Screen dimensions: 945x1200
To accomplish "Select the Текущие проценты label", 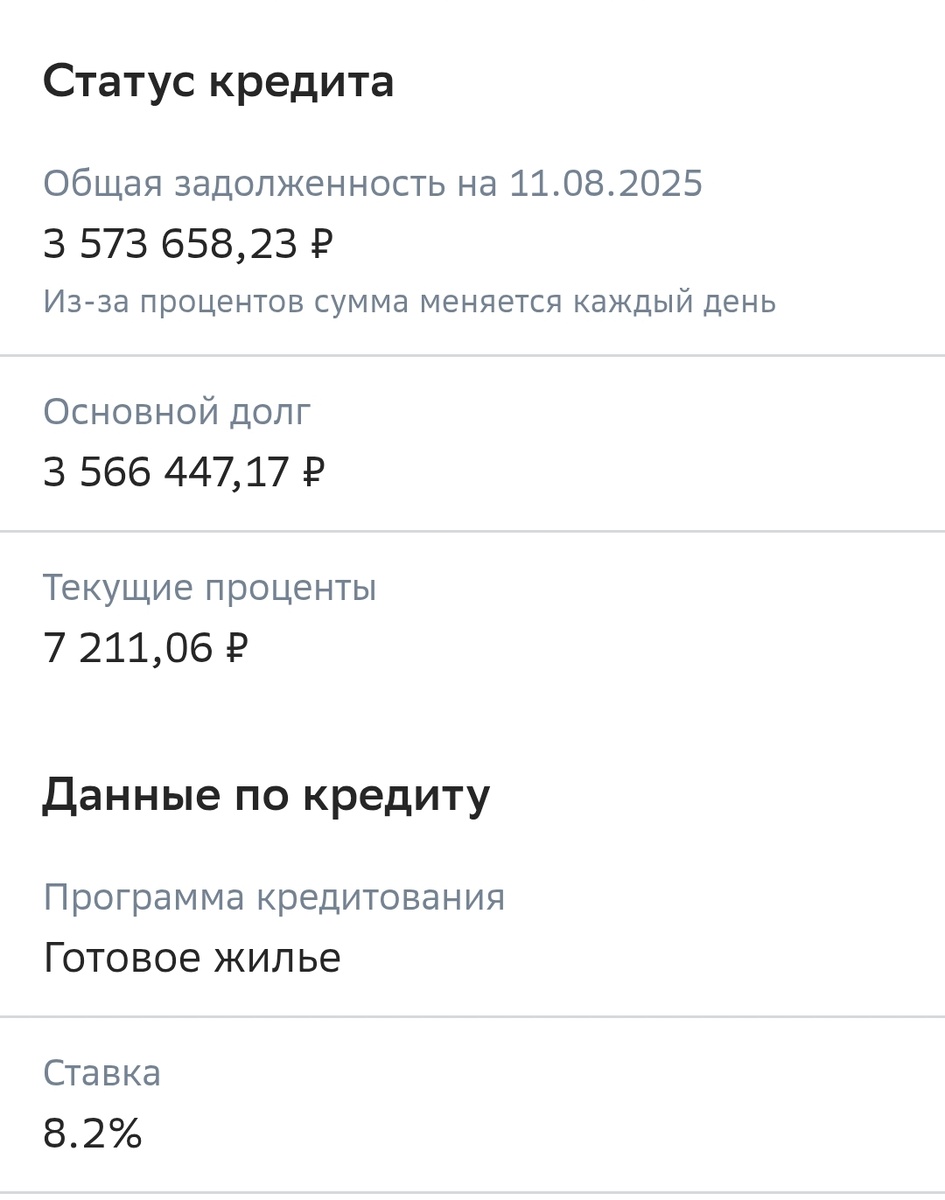I will 209,587.
